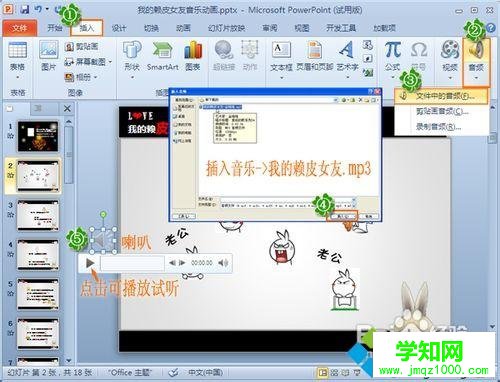
Task: Expand the WordArt (艺术字) dropdown arrow
Action: point(347,78)
